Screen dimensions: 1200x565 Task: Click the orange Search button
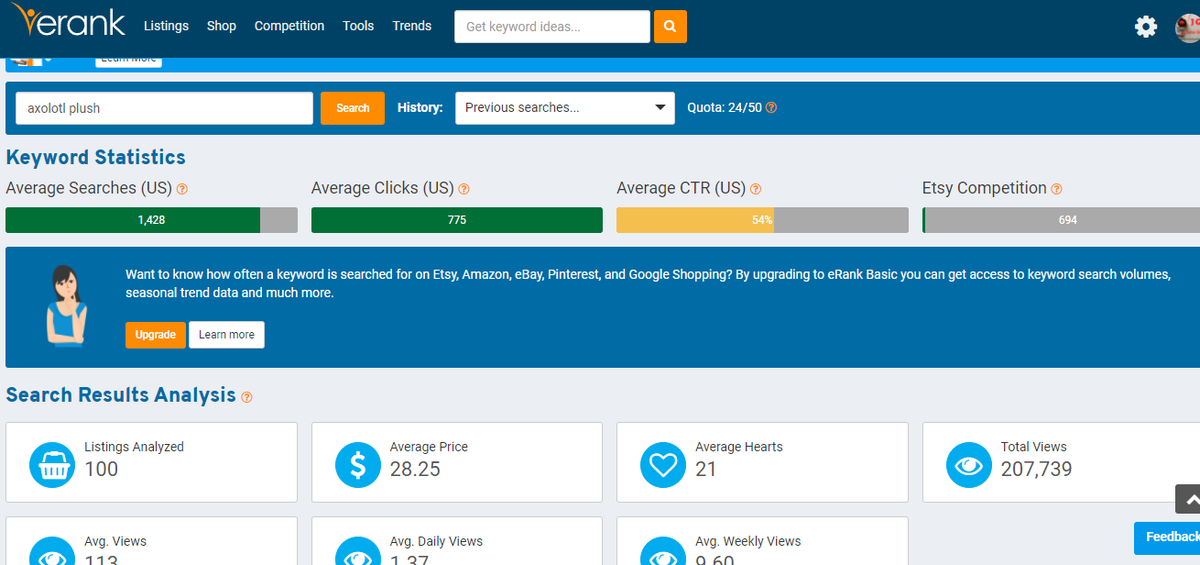[x=352, y=108]
